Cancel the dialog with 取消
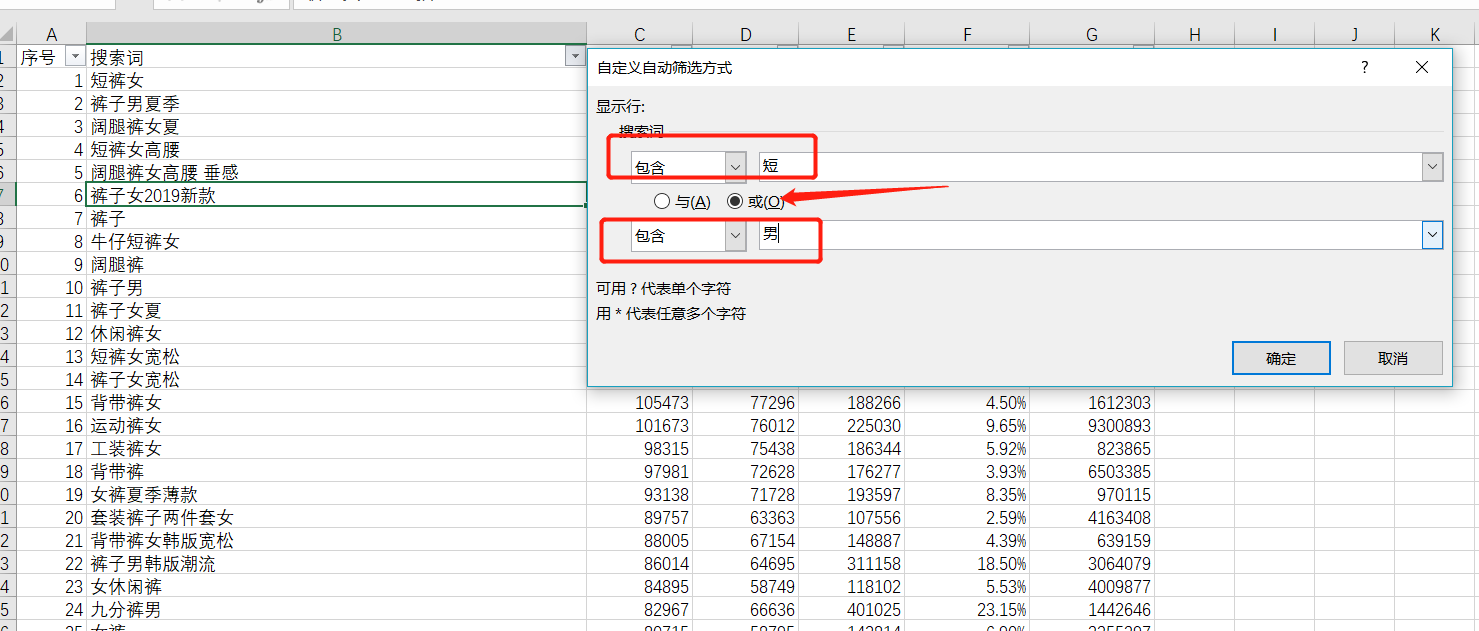This screenshot has width=1479, height=631. (1393, 359)
